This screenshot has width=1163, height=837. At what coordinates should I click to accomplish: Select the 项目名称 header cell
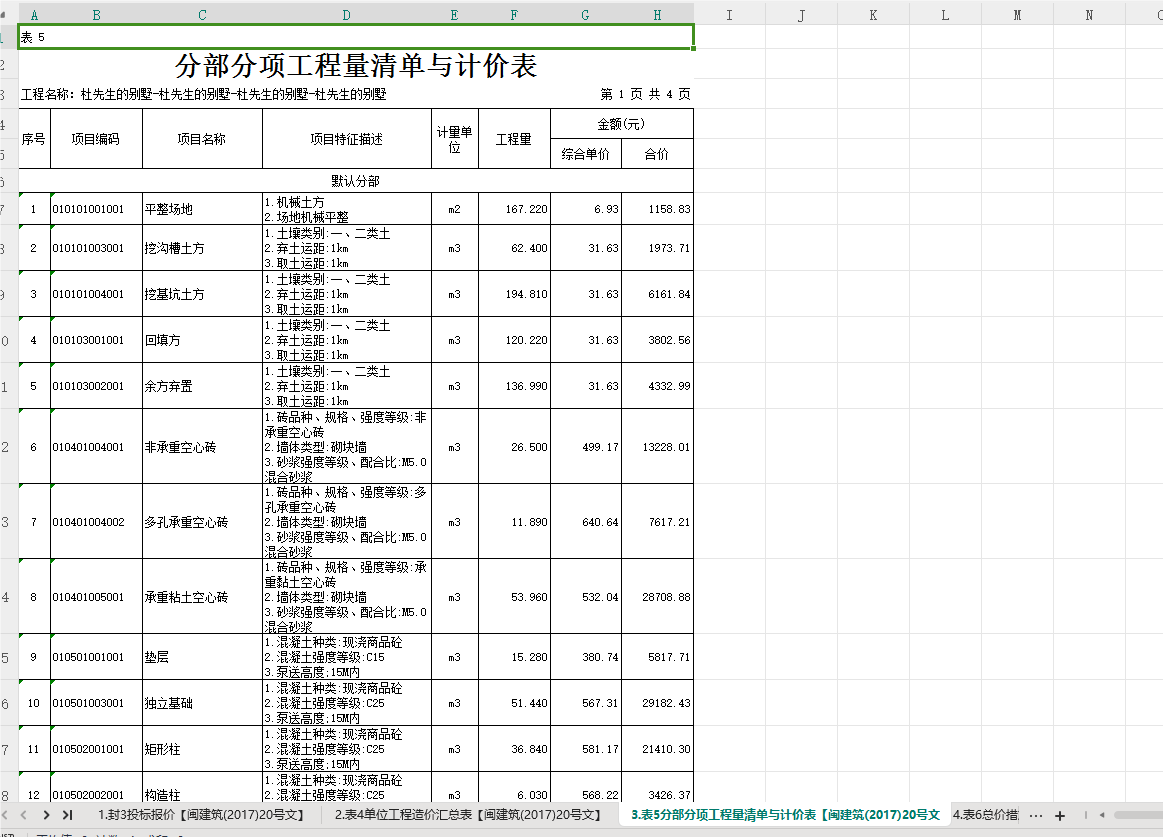coord(202,139)
